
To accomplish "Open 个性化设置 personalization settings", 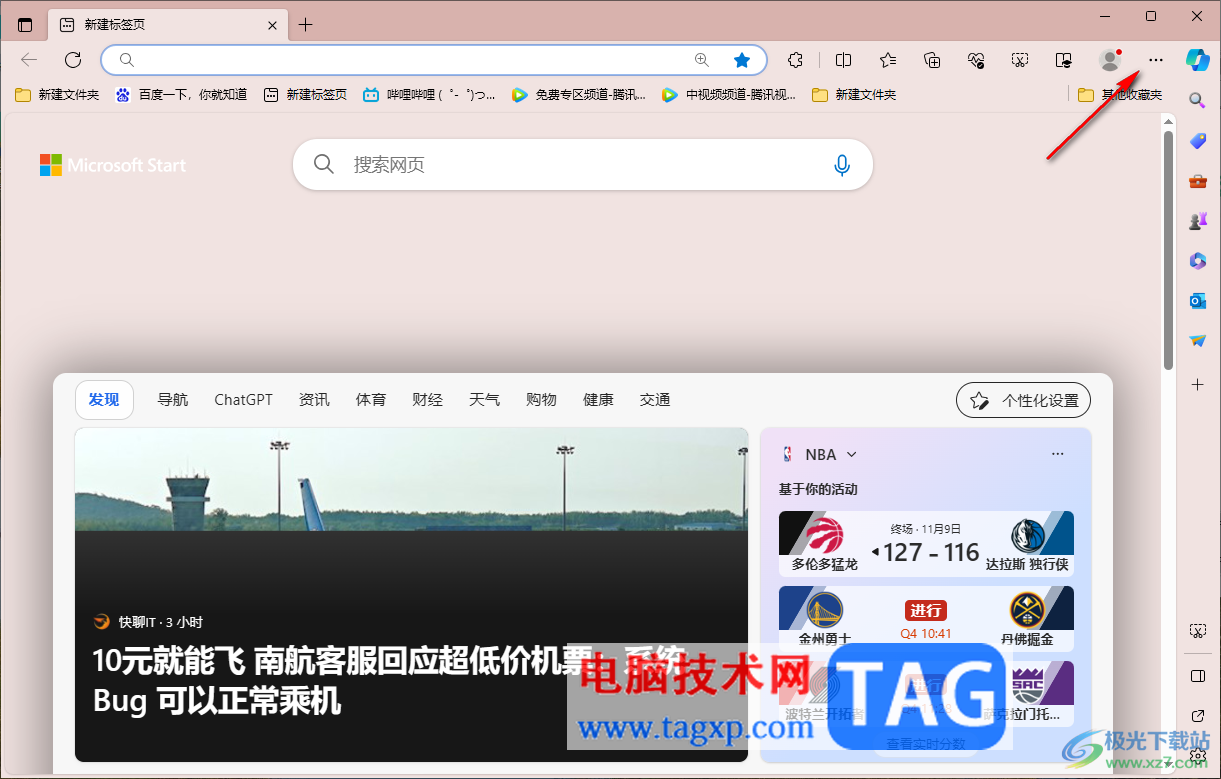I will point(1022,399).
